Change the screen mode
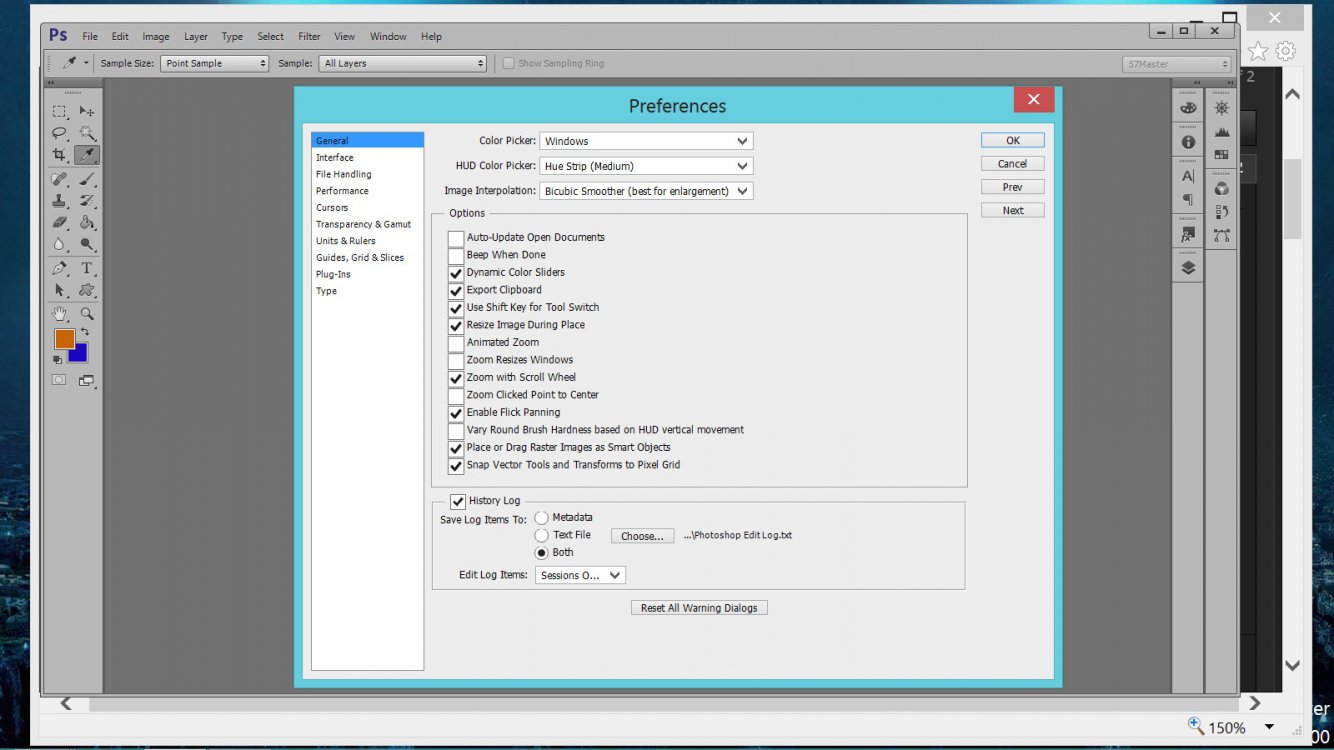This screenshot has width=1334, height=750. [87, 380]
